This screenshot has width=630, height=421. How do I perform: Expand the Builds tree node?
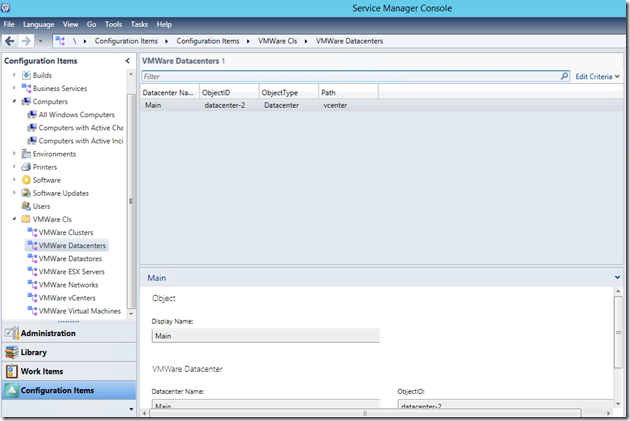tap(15, 75)
